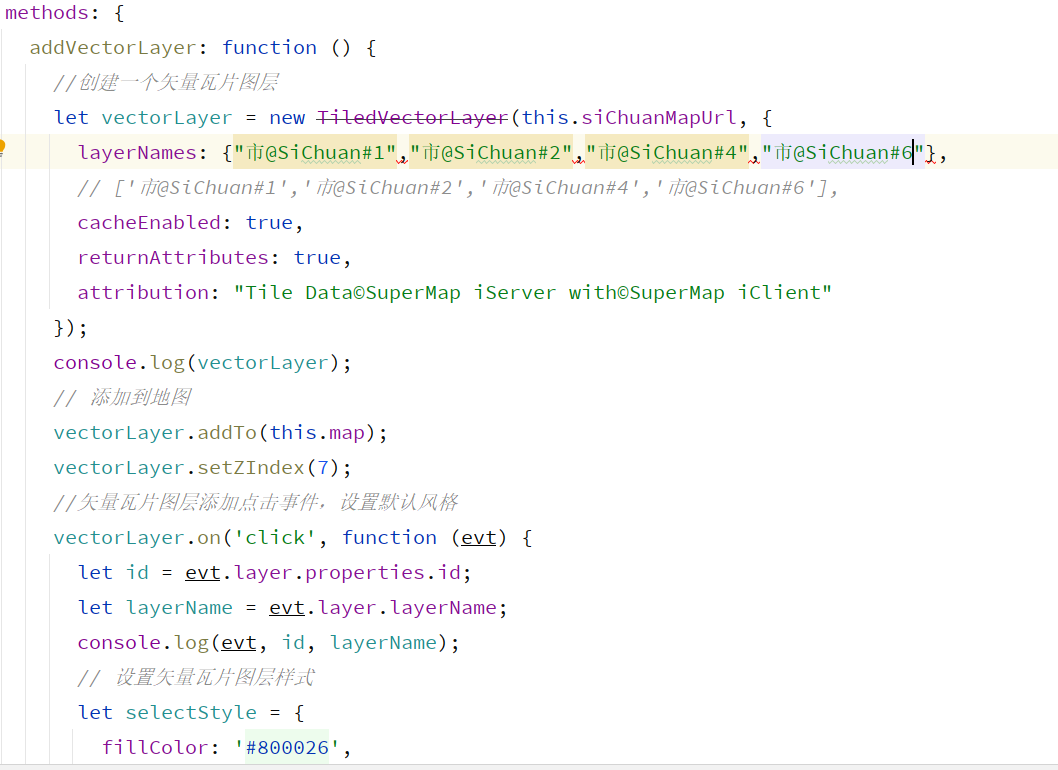Screen dimensions: 1058x770
Task: Click the addTo call on vectorLayer
Action: point(227,433)
